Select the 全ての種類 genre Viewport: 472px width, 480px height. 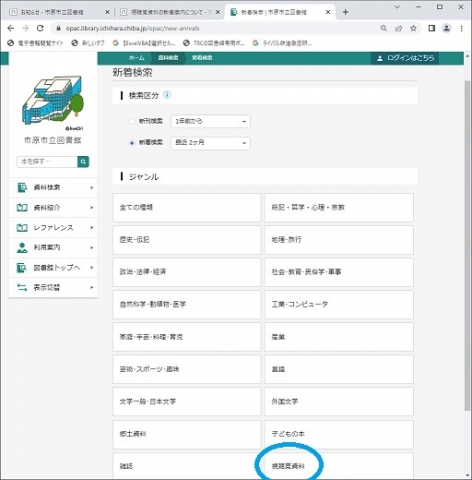tap(187, 208)
